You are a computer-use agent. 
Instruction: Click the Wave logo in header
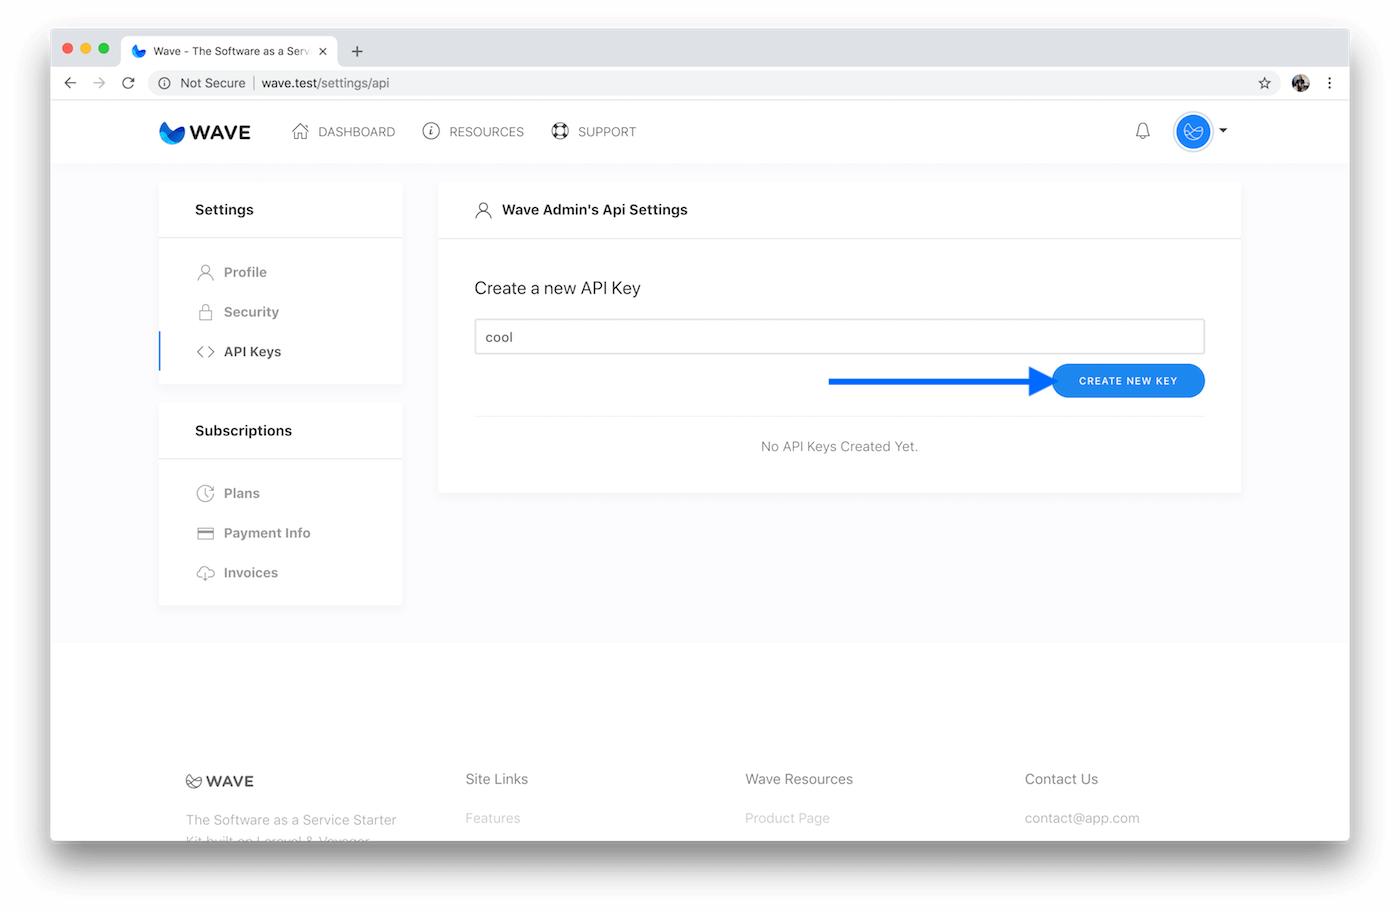(x=205, y=132)
